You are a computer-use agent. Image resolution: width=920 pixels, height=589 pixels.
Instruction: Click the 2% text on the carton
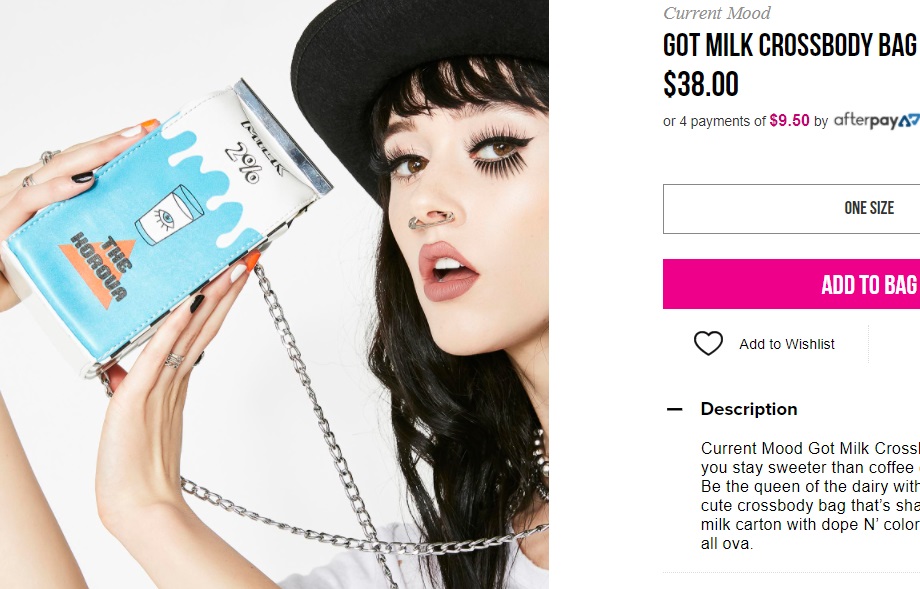click(x=243, y=162)
